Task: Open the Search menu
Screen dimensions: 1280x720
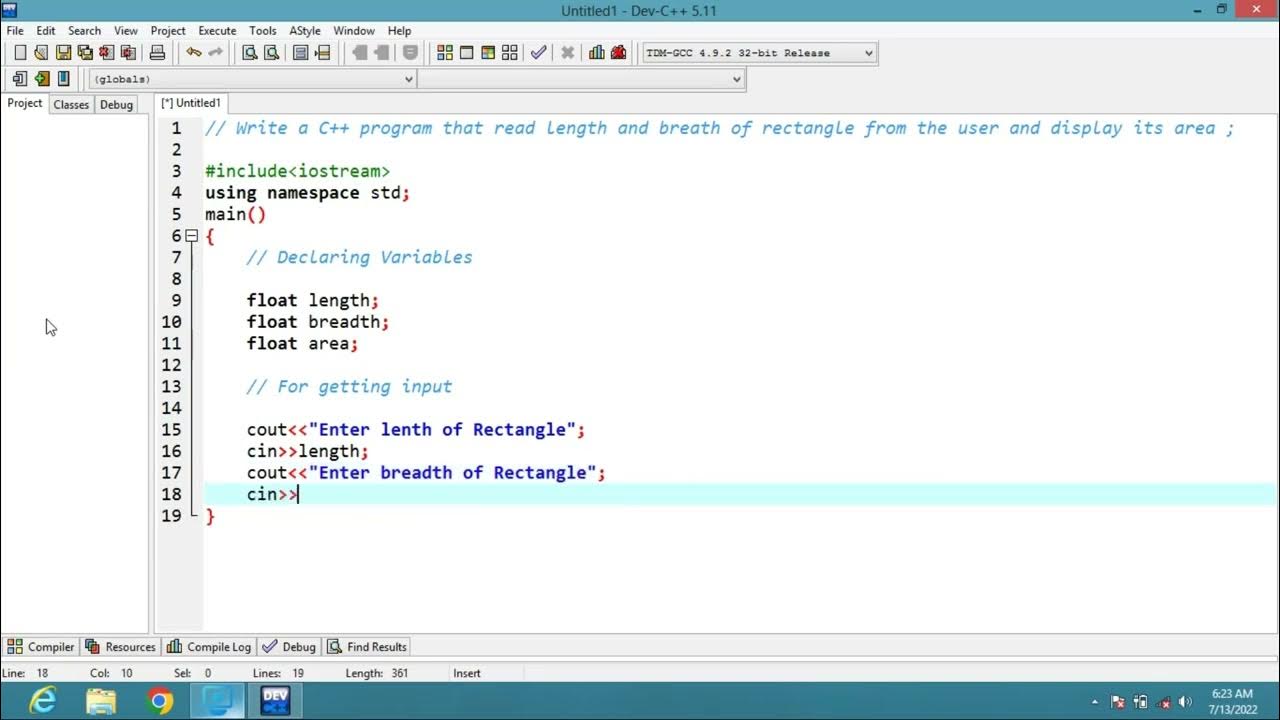Action: (x=84, y=31)
